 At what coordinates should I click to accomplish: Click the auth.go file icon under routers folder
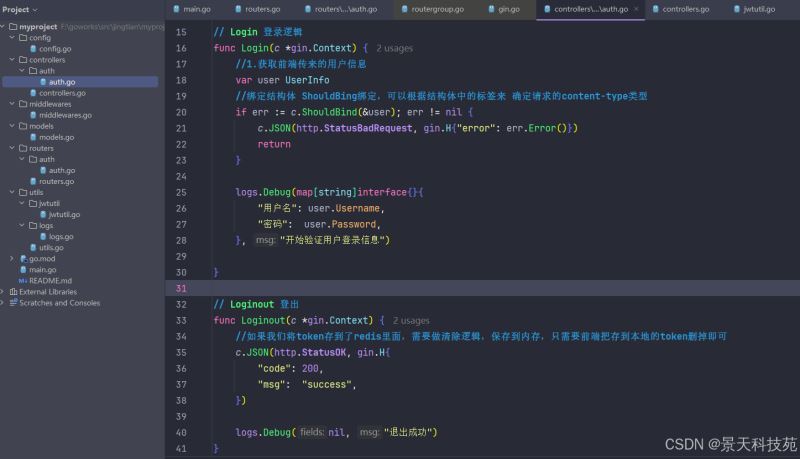tap(43, 170)
